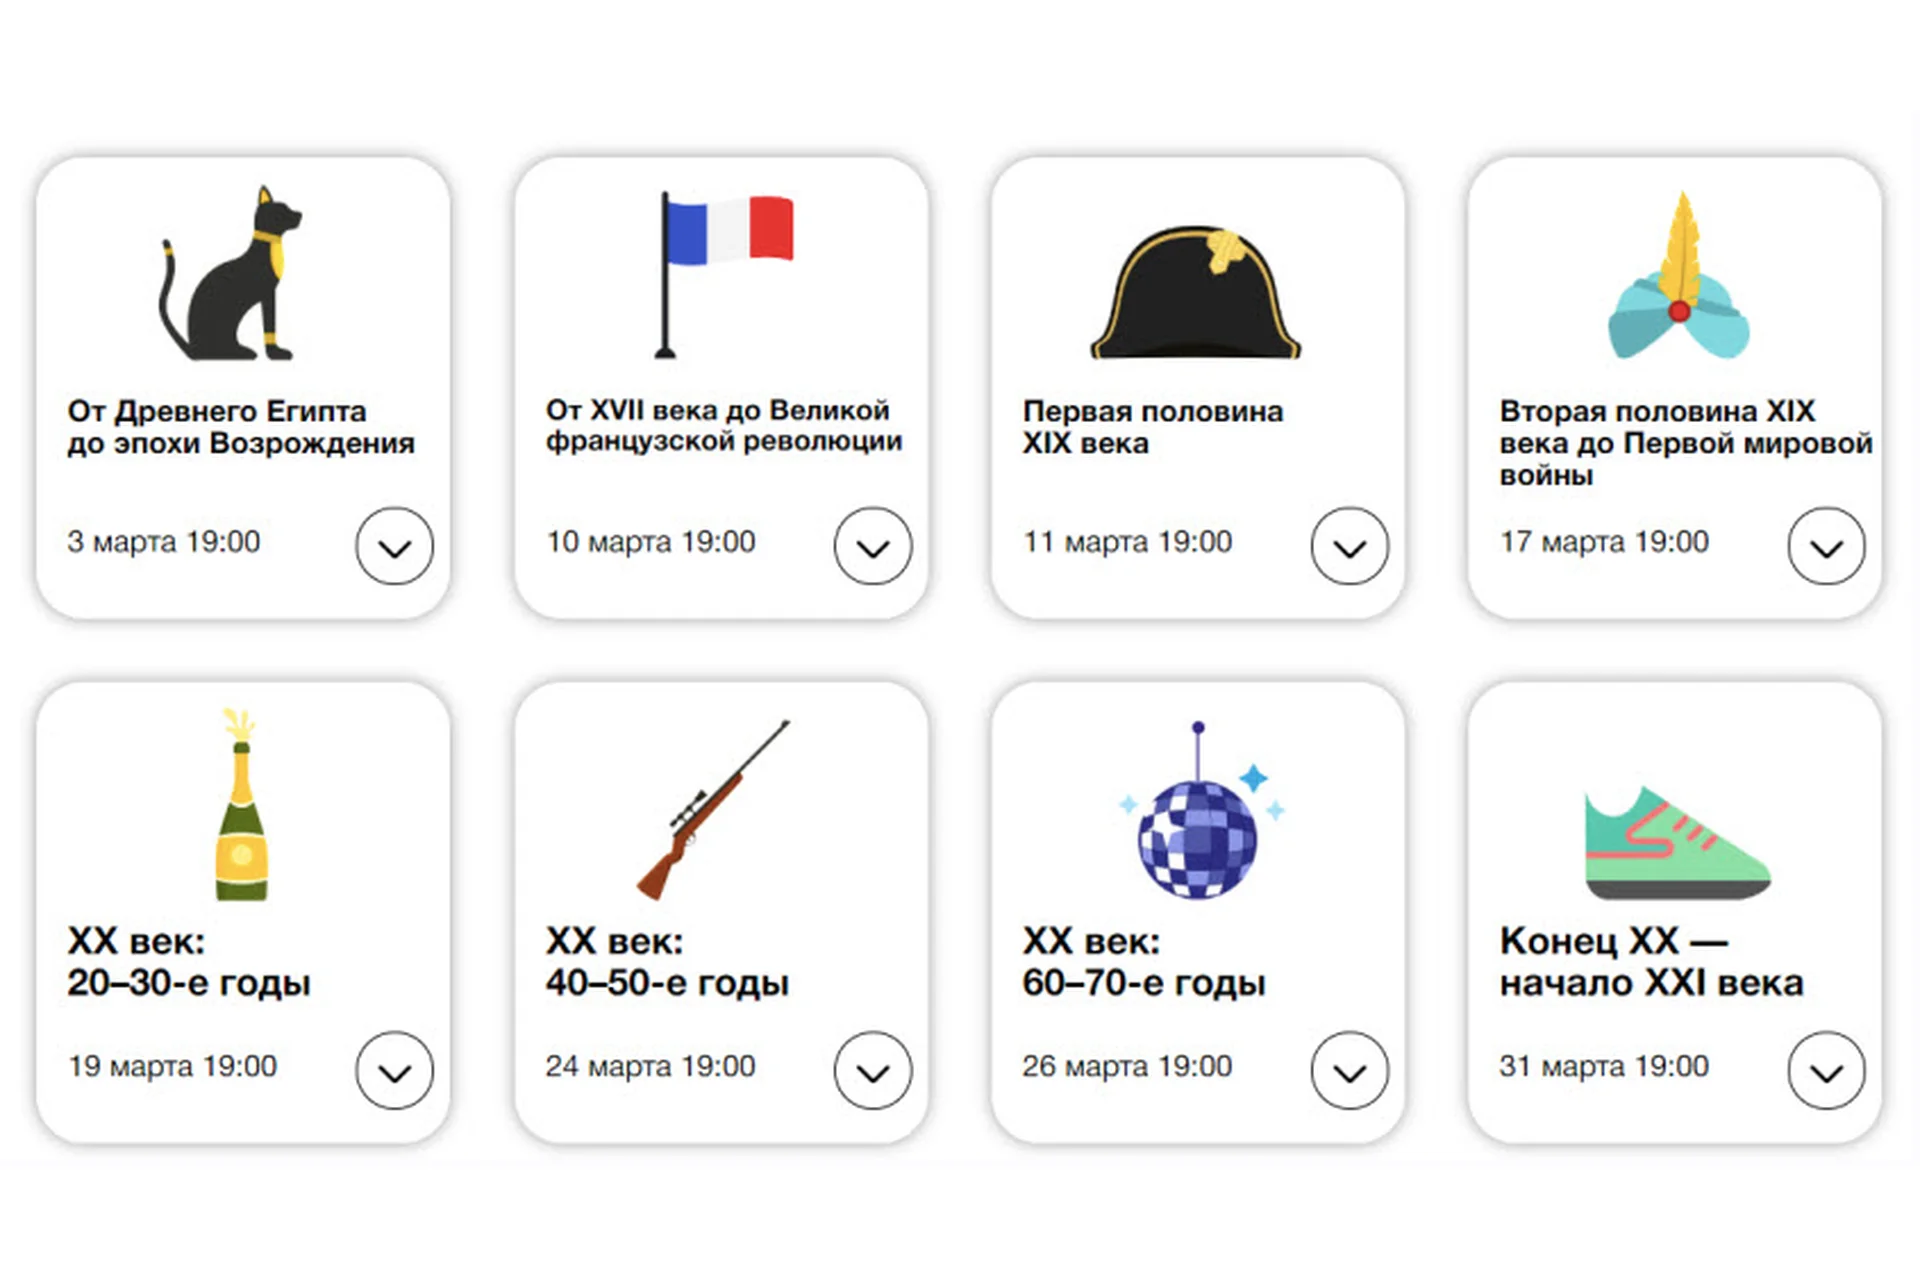Expand the 11 марта 19:00 card
1920x1280 pixels.
point(1350,546)
